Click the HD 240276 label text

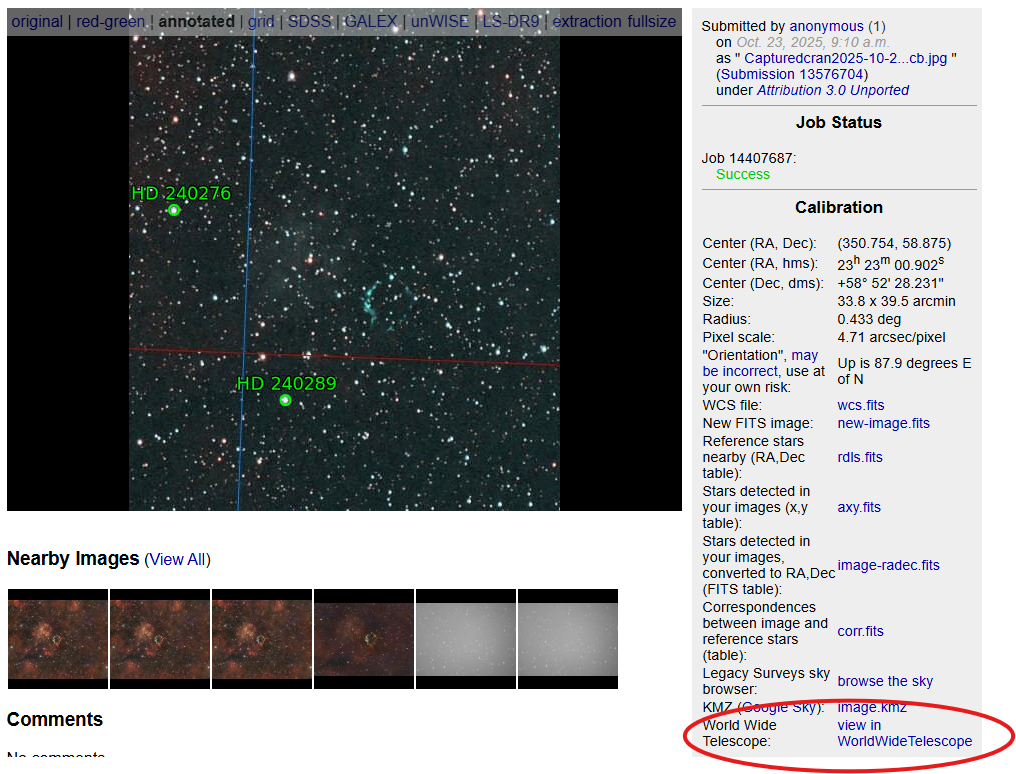[x=181, y=193]
